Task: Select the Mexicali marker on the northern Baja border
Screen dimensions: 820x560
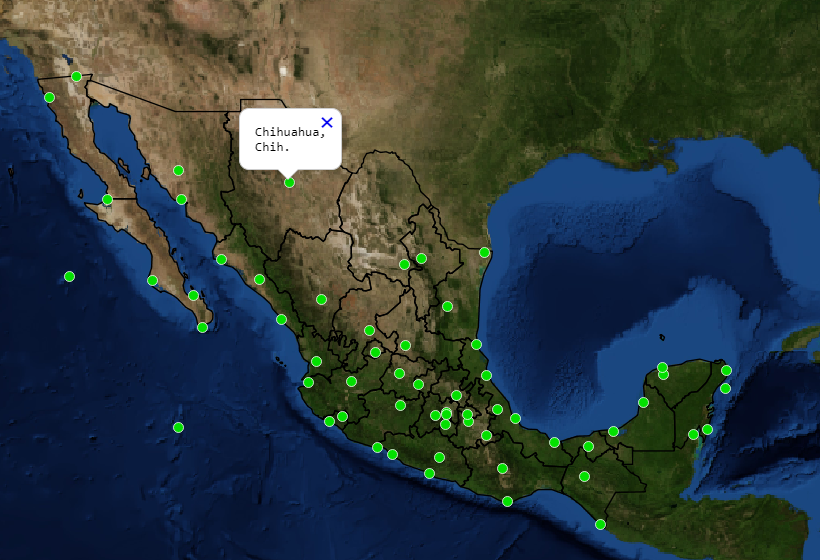Action: click(x=76, y=77)
